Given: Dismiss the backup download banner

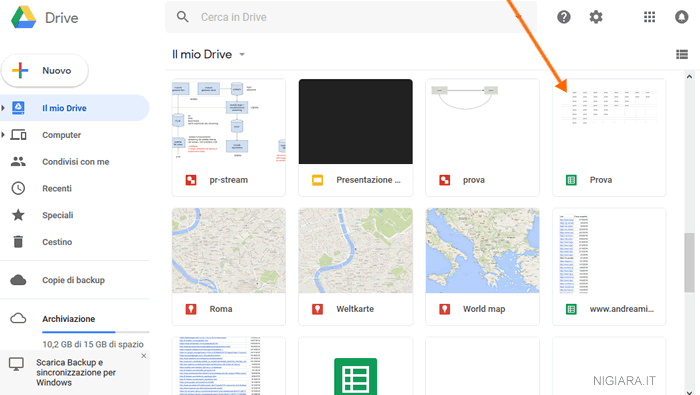Looking at the screenshot, I should [143, 356].
